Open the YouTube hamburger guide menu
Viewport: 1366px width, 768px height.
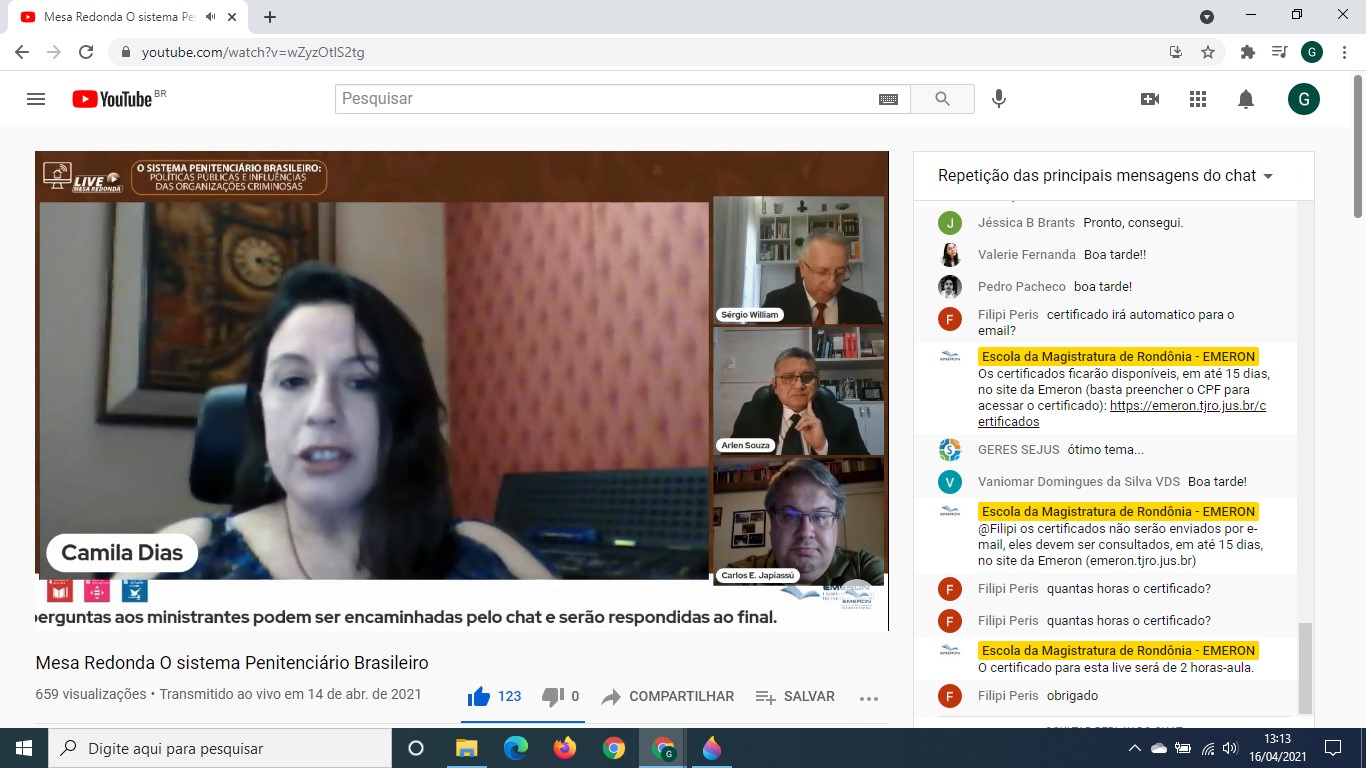tap(36, 99)
